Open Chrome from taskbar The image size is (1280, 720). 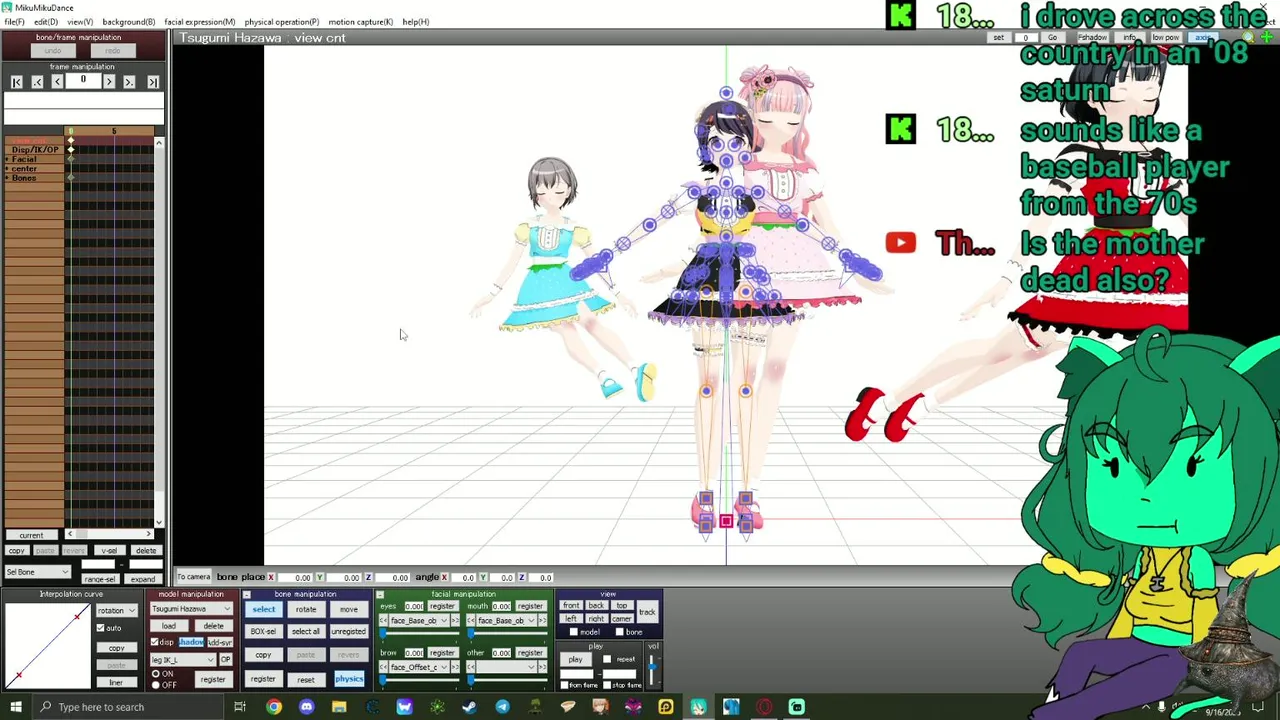tap(274, 707)
